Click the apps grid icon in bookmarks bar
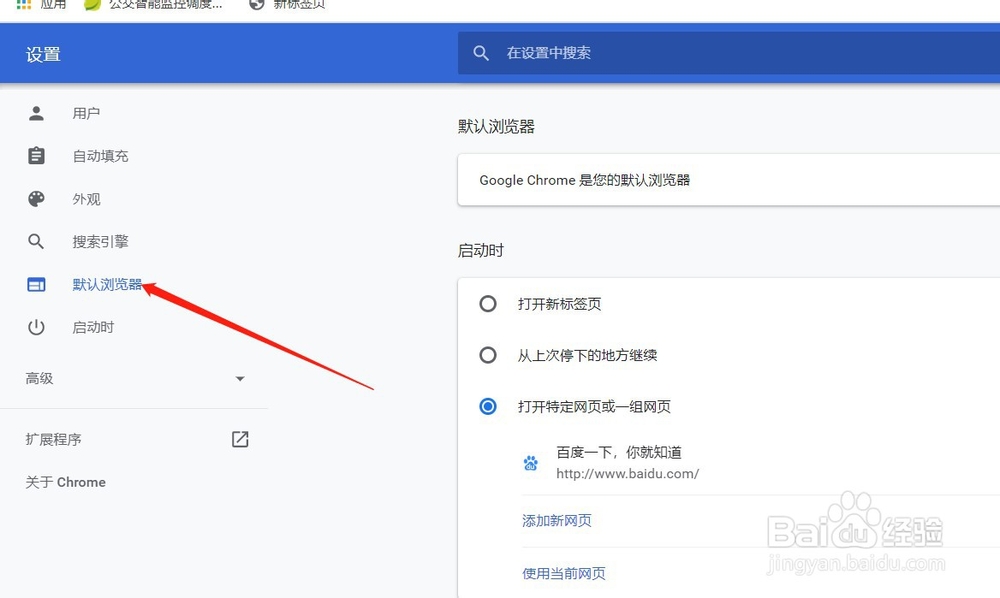The height and width of the screenshot is (598, 1000). tap(24, 4)
